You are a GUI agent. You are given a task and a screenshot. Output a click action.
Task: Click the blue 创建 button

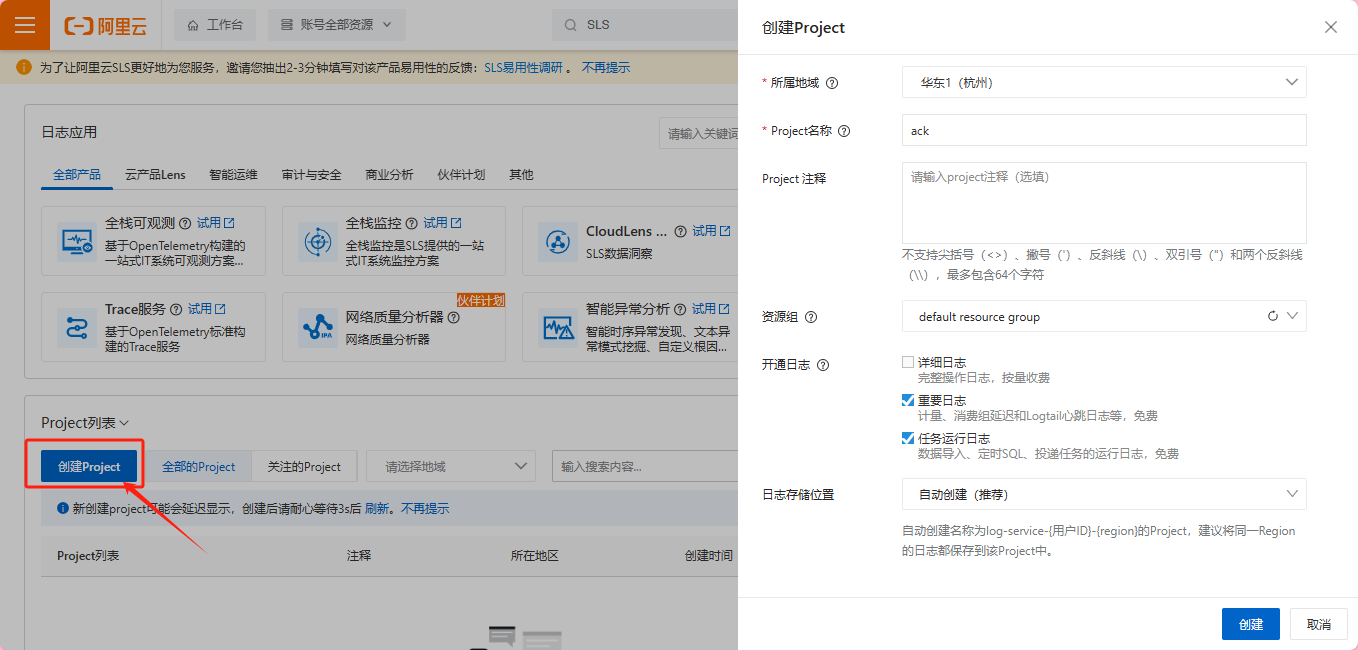coord(1251,624)
